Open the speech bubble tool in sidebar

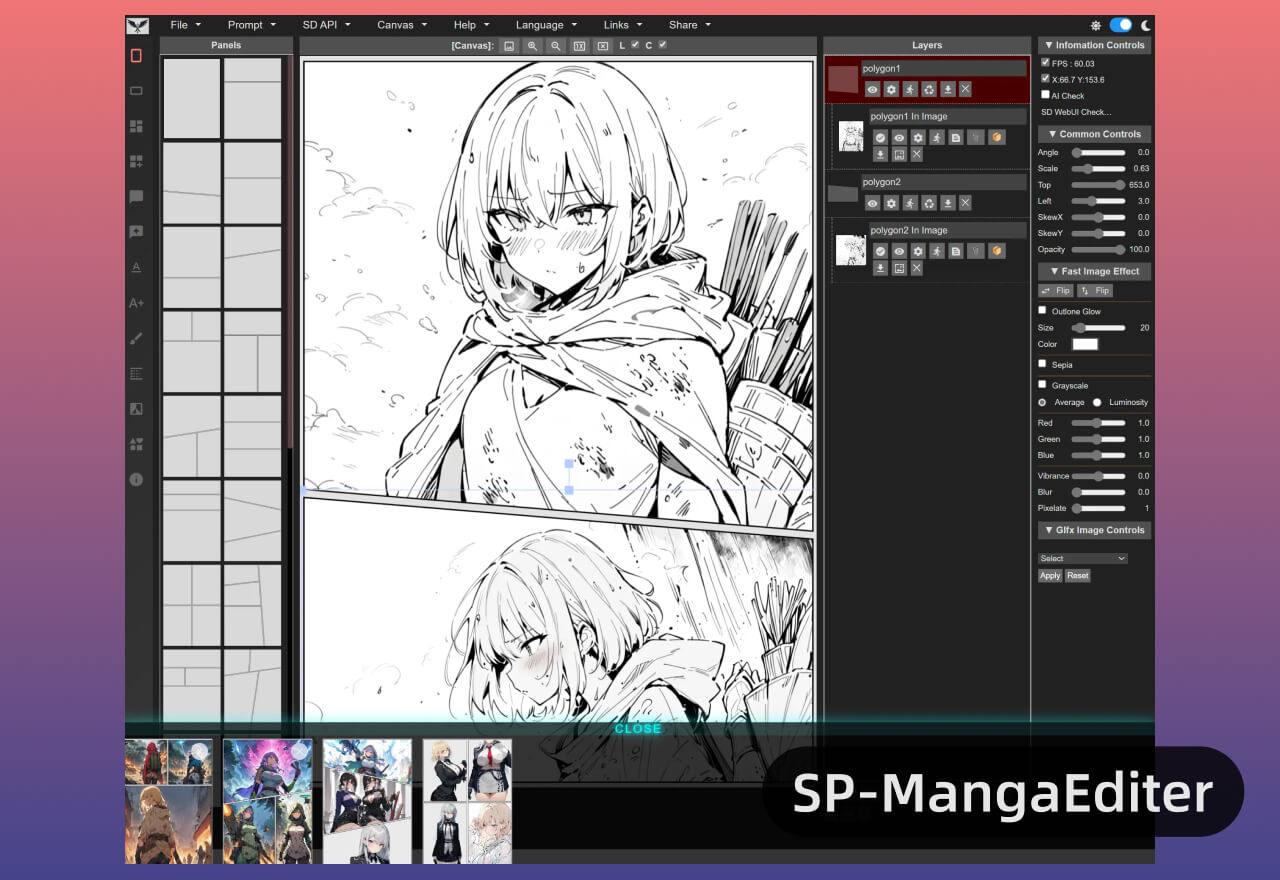[x=136, y=196]
